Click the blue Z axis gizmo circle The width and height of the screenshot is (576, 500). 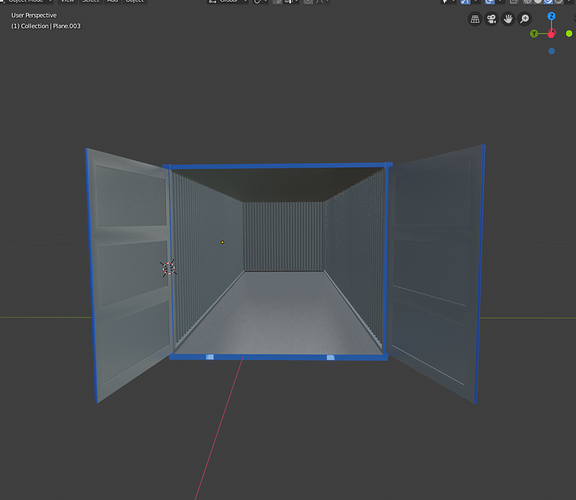pyautogui.click(x=551, y=16)
